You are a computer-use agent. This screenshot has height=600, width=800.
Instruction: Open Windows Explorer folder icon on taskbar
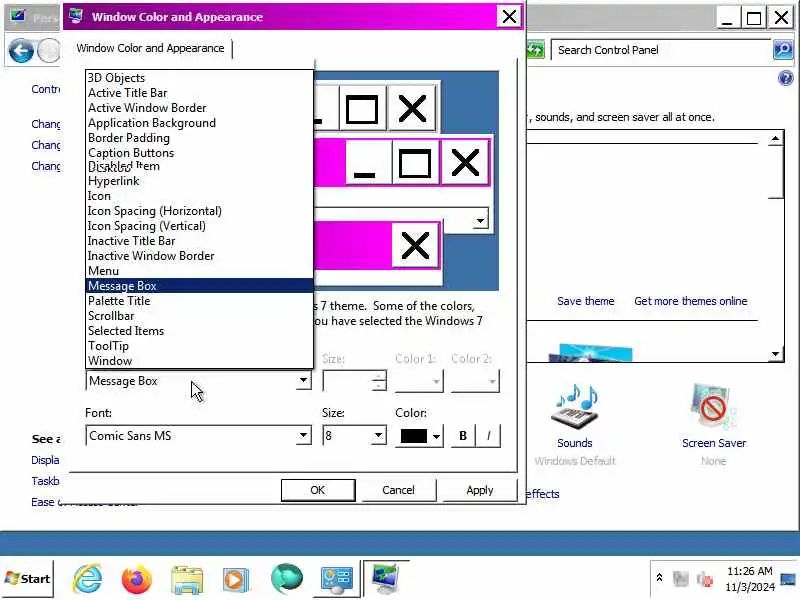(x=187, y=580)
